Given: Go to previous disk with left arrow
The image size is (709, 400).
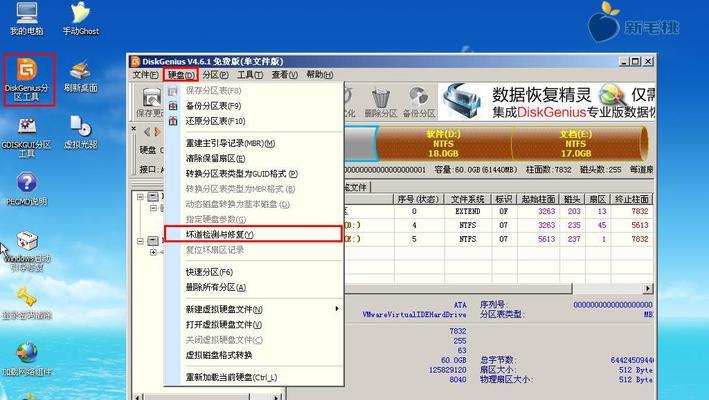Looking at the screenshot, I should (x=147, y=132).
